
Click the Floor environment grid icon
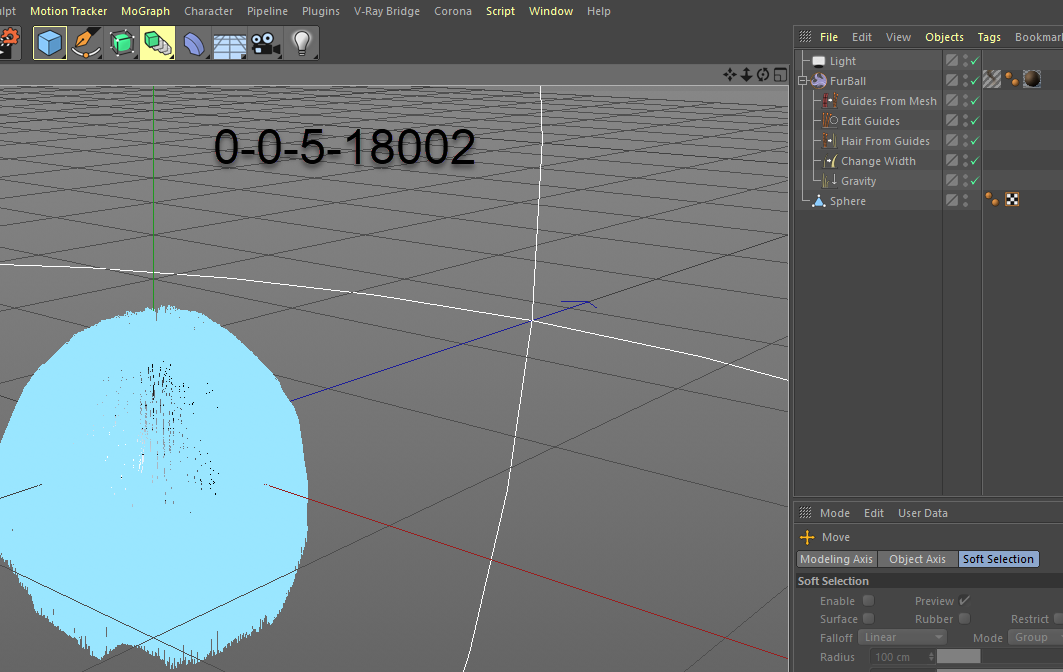(229, 43)
